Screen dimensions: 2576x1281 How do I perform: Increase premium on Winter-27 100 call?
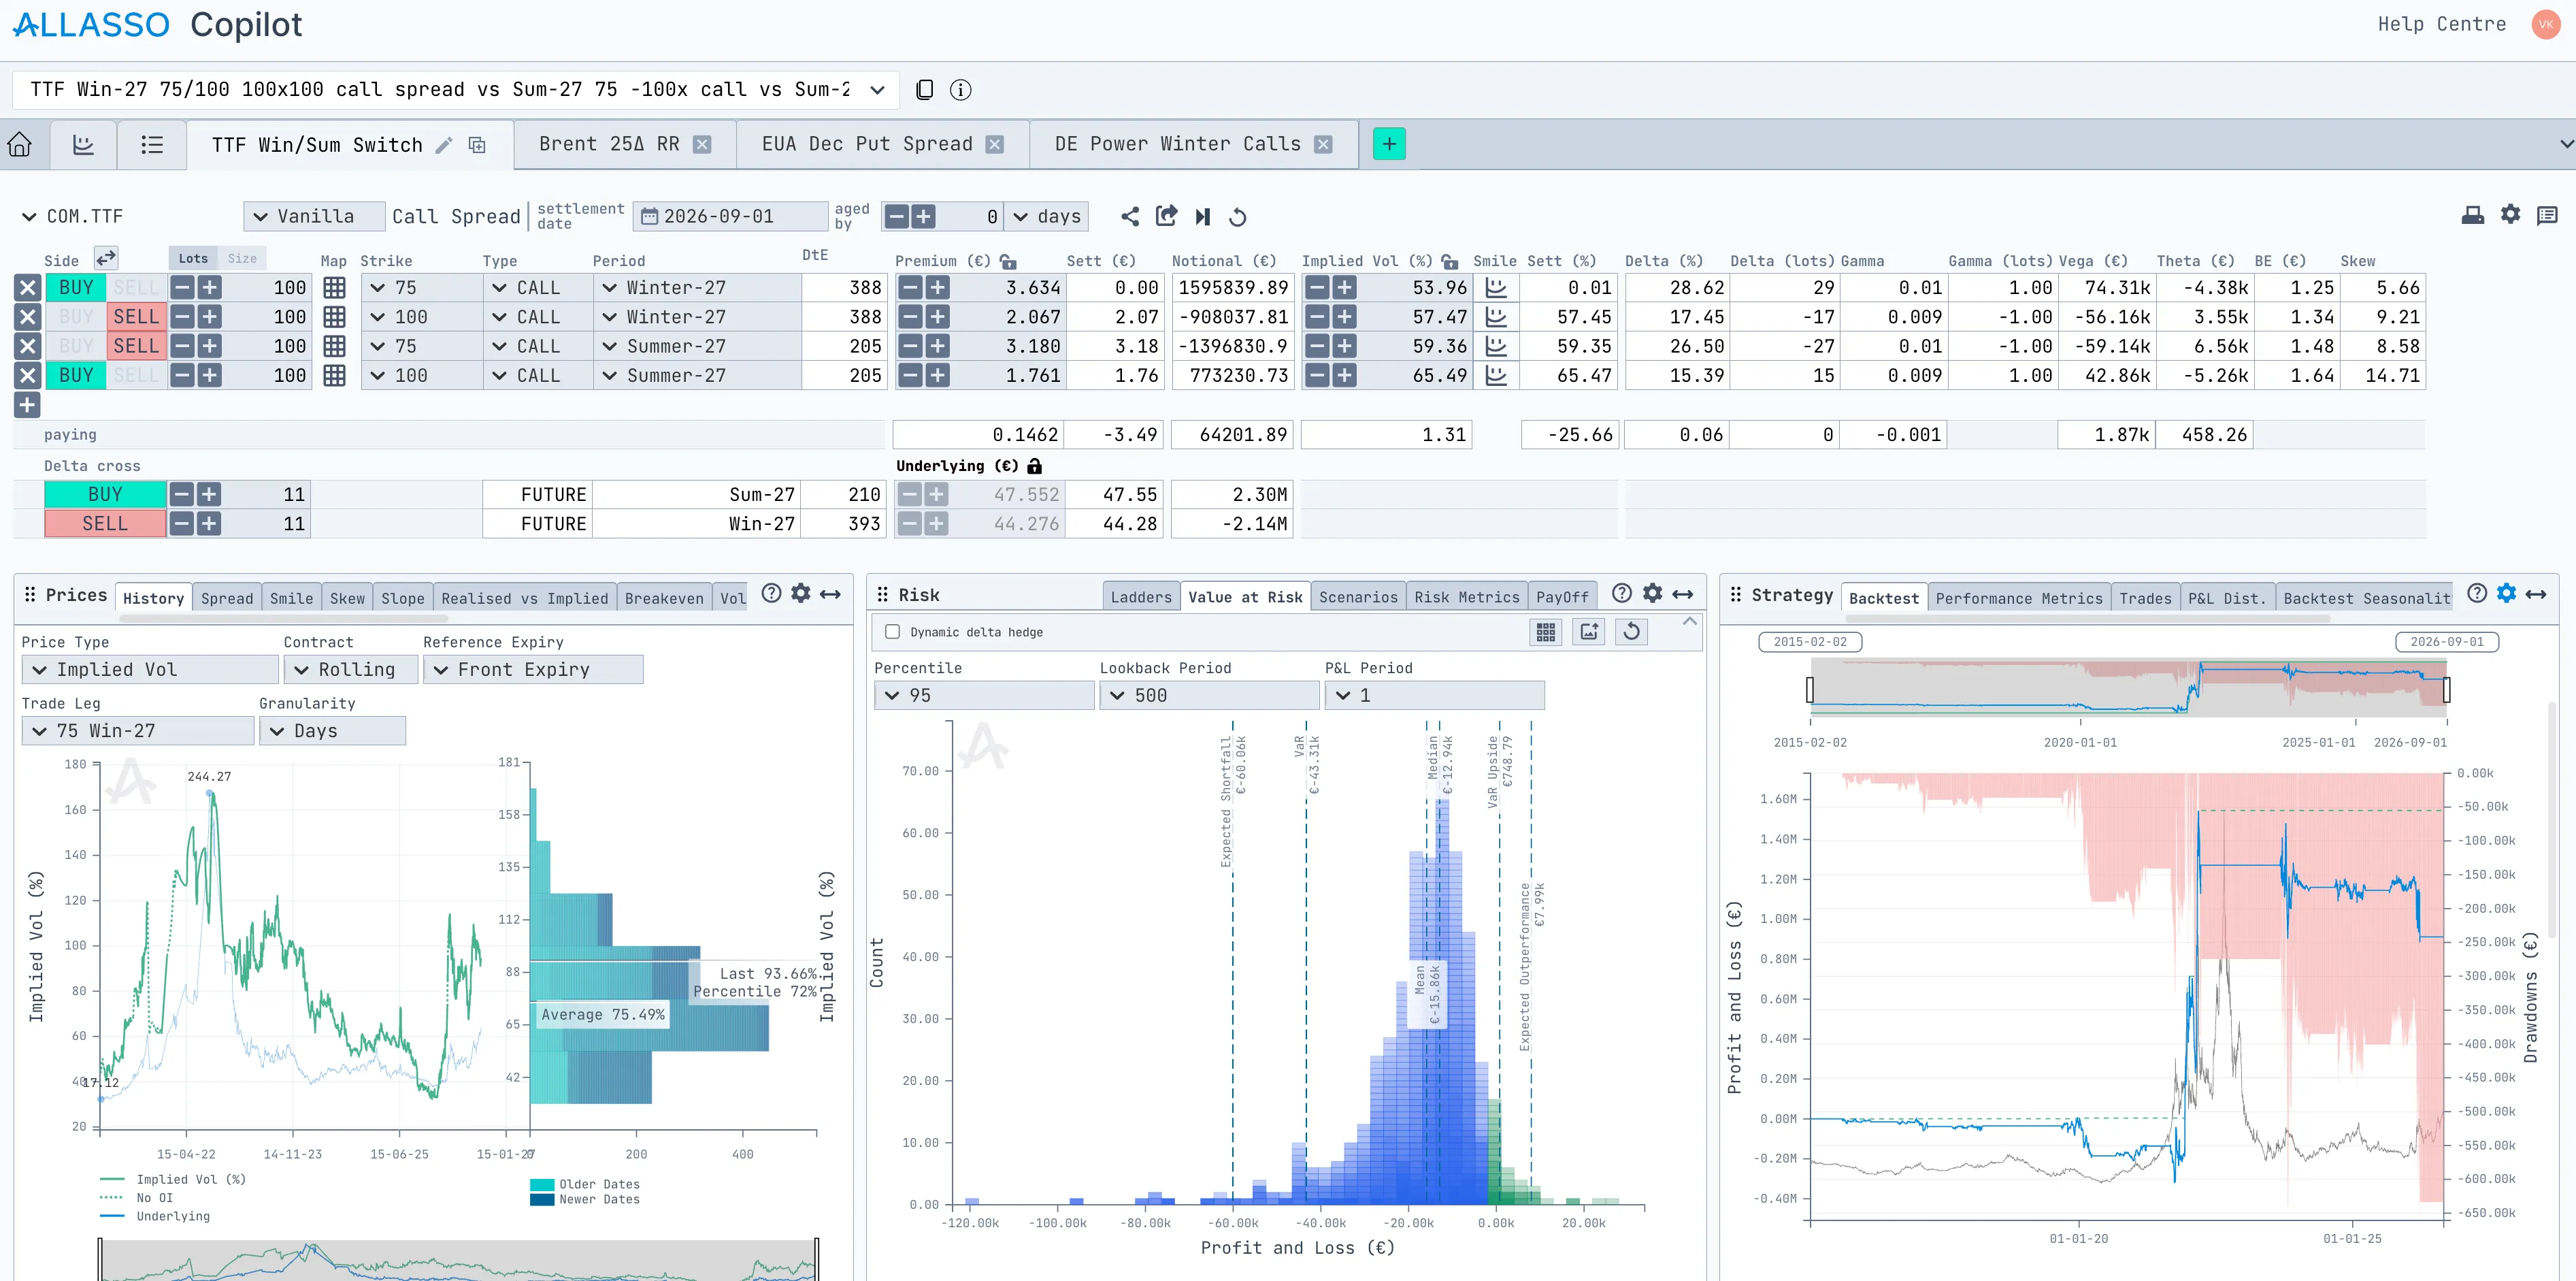coord(937,317)
